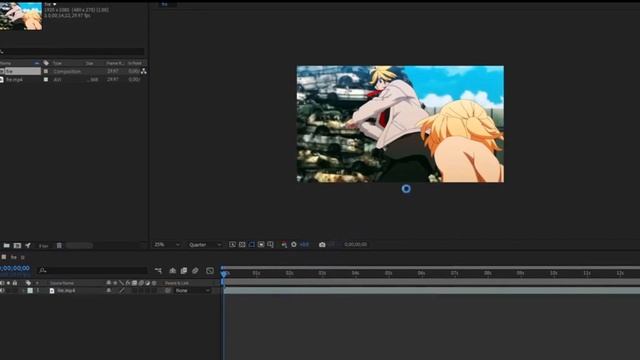The height and width of the screenshot is (360, 640).
Task: Click the composition preview thumbnail in Project panel
Action: [21, 16]
